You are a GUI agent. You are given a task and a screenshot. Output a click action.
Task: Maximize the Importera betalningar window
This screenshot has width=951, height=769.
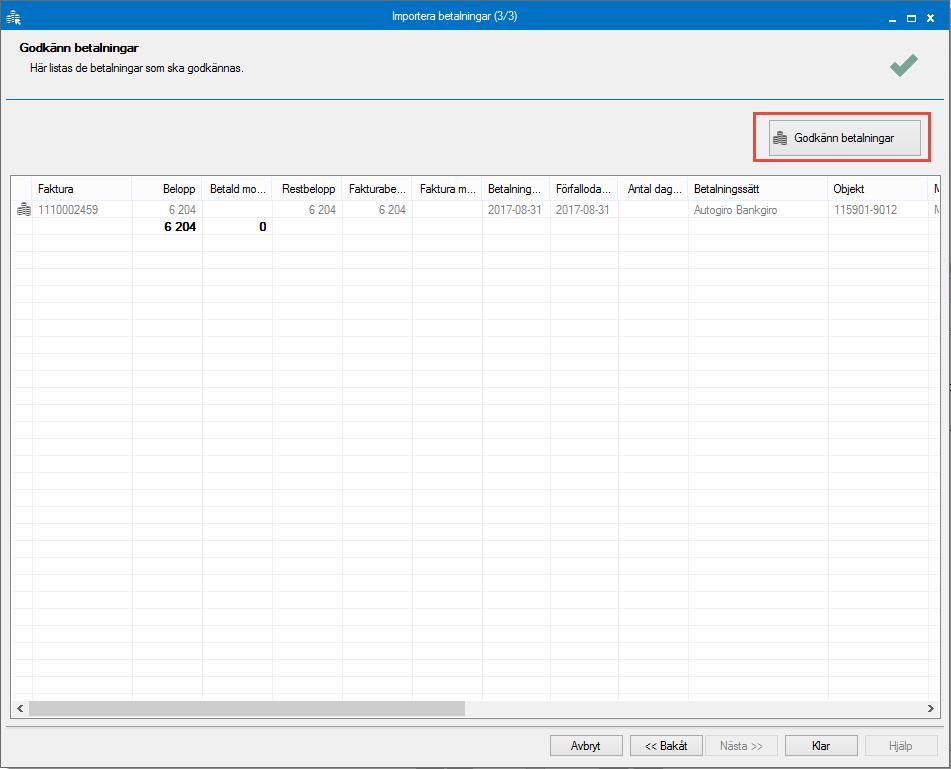[911, 19]
